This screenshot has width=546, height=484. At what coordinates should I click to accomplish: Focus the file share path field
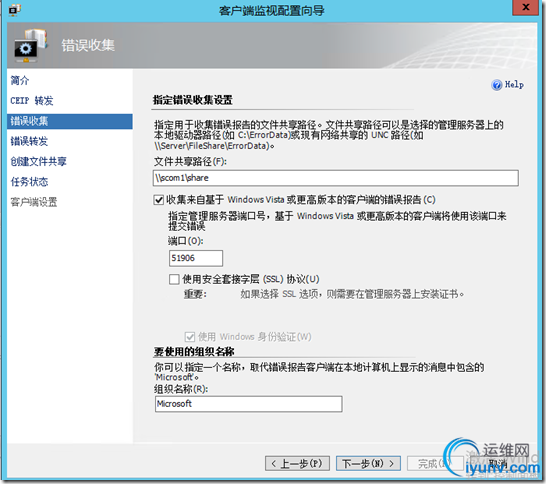click(336, 178)
